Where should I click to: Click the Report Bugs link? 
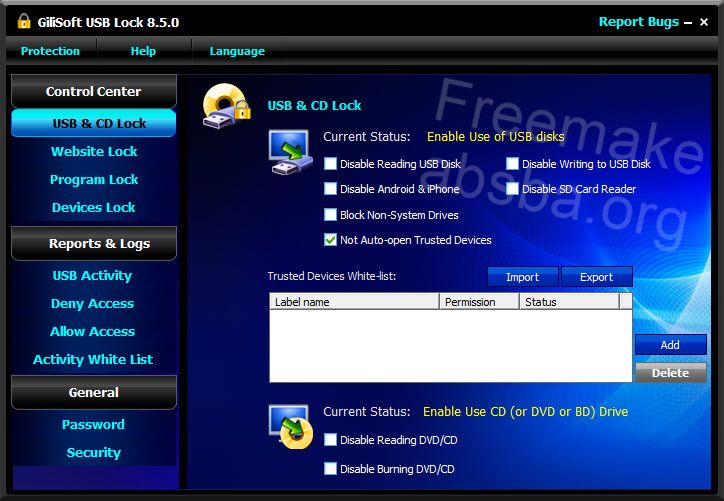pyautogui.click(x=639, y=22)
